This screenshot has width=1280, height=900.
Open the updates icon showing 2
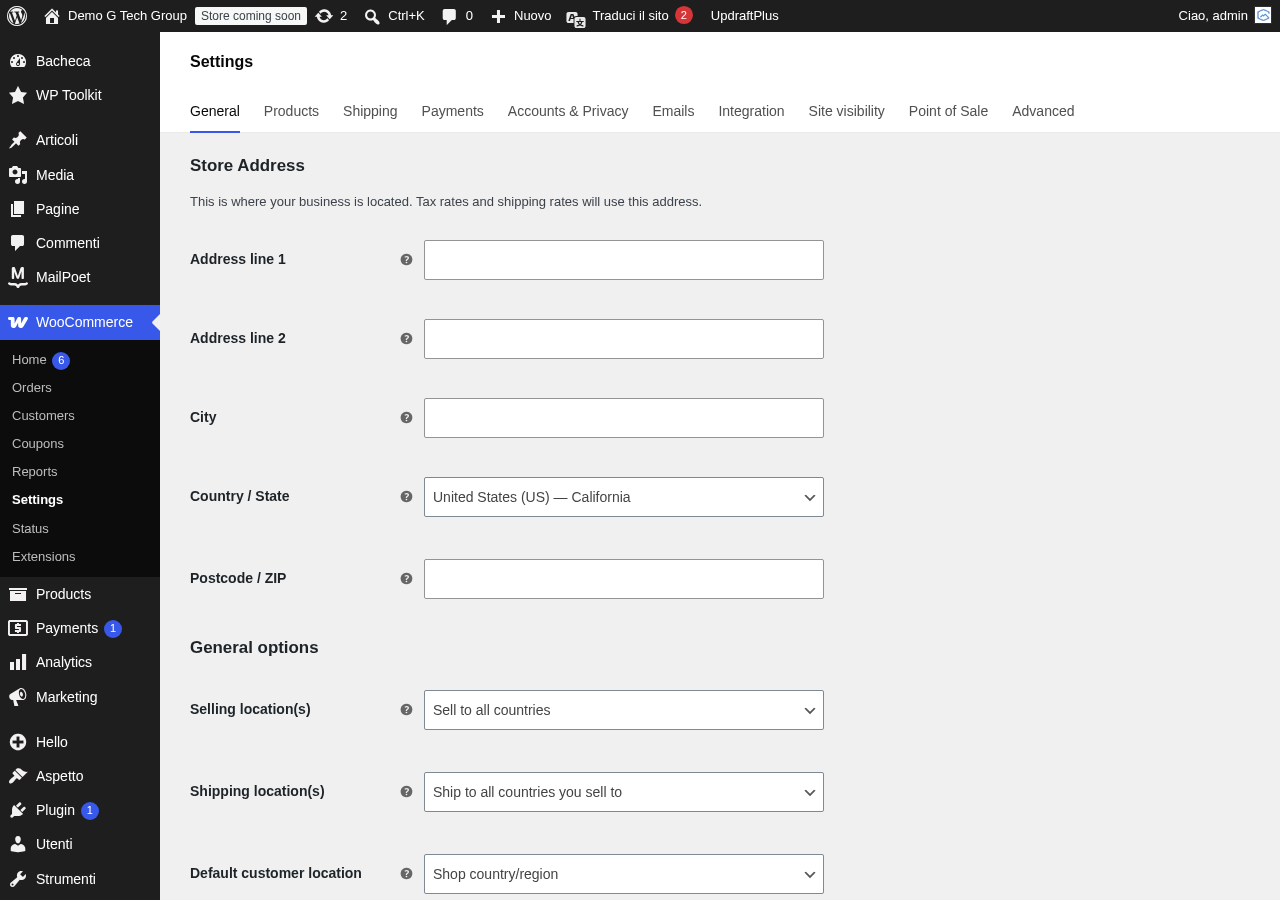324,16
